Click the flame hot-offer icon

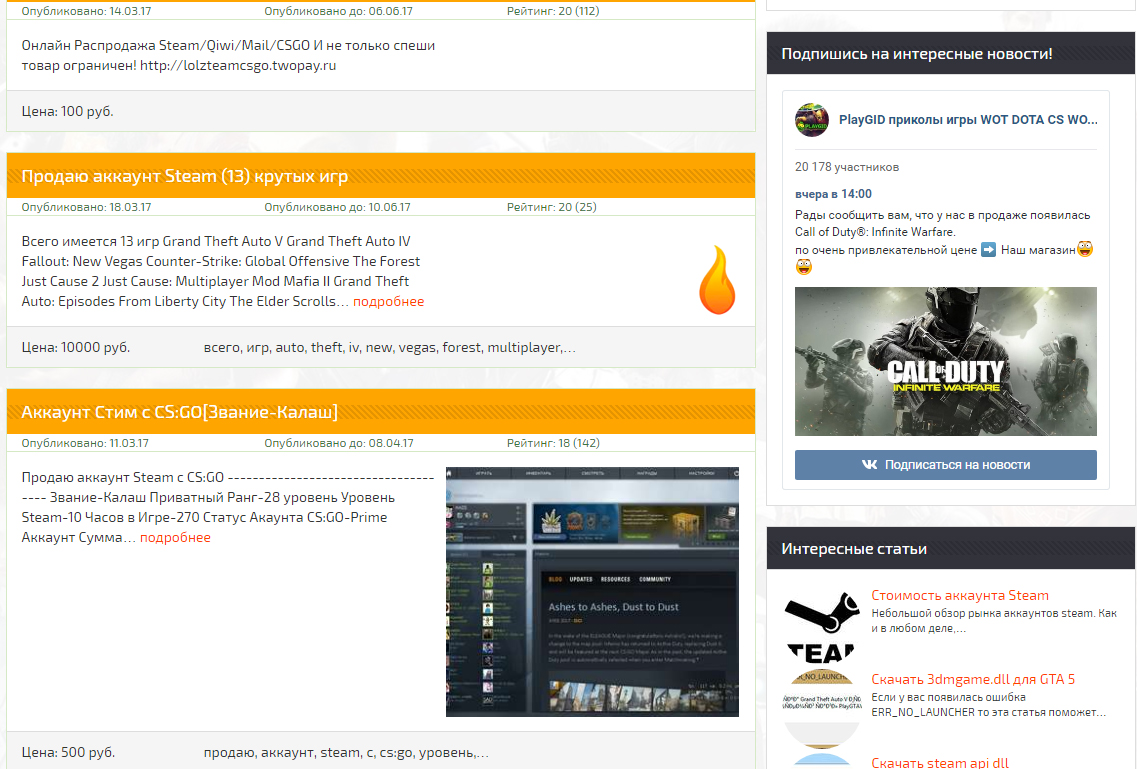(717, 280)
